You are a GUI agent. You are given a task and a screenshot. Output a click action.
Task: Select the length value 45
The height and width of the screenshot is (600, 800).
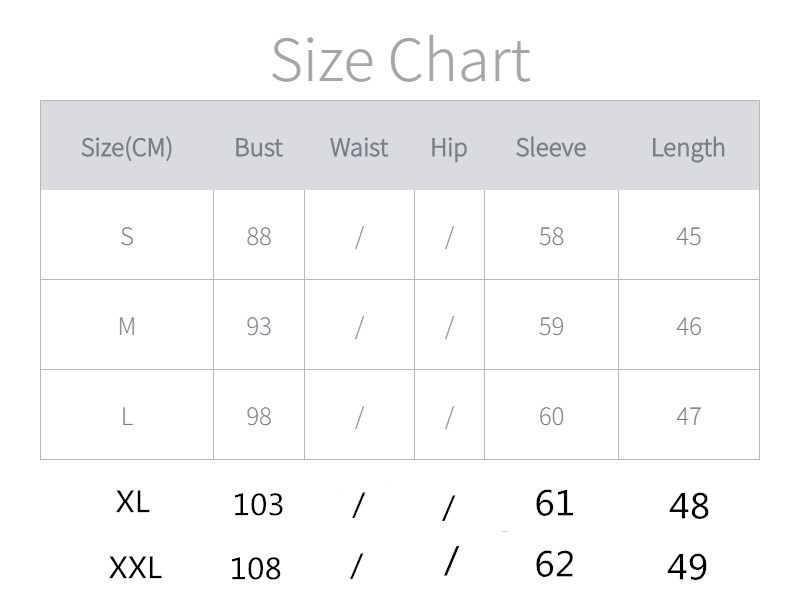tap(688, 236)
